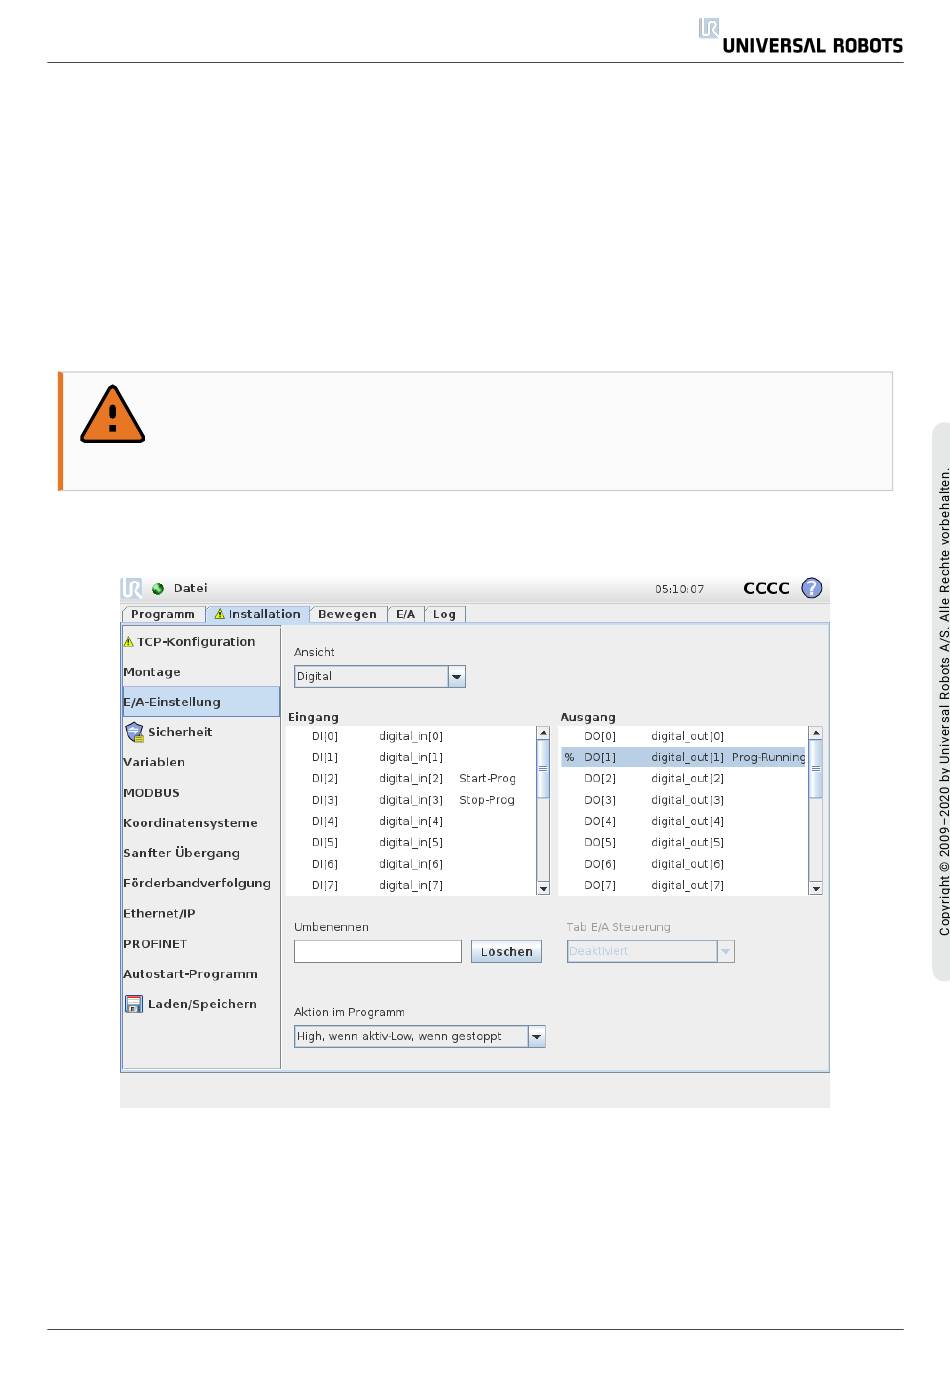
Task: Select input row DI[5] digital_in[5]
Action: (x=411, y=842)
